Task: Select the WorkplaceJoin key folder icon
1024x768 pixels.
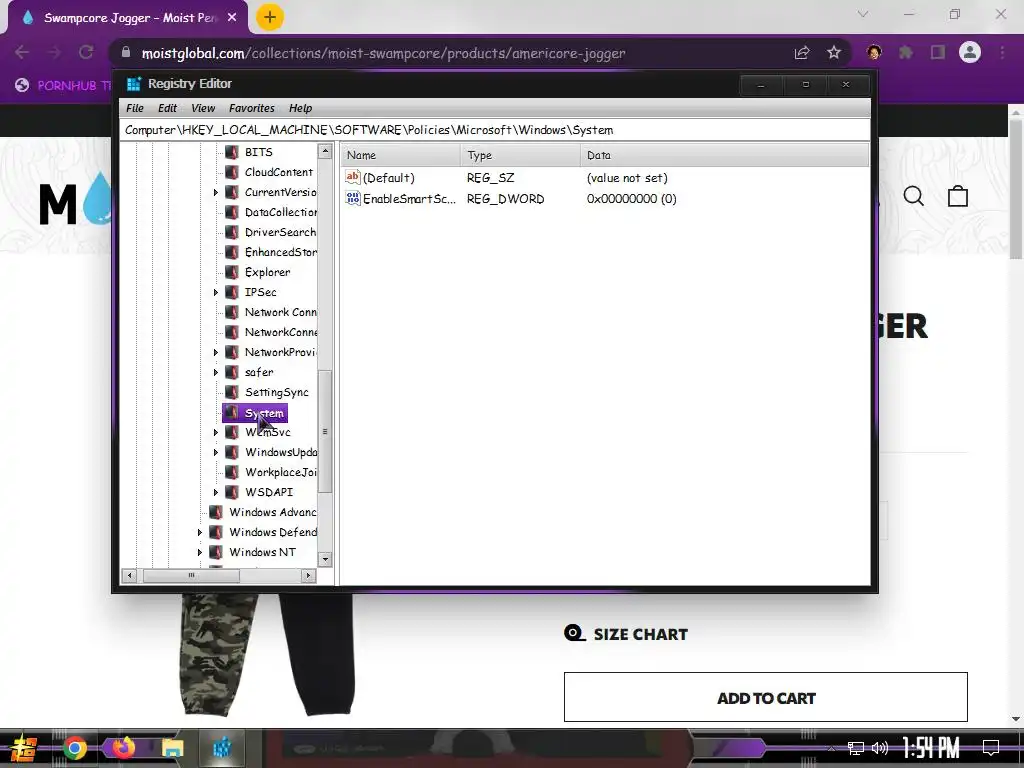Action: pyautogui.click(x=232, y=472)
